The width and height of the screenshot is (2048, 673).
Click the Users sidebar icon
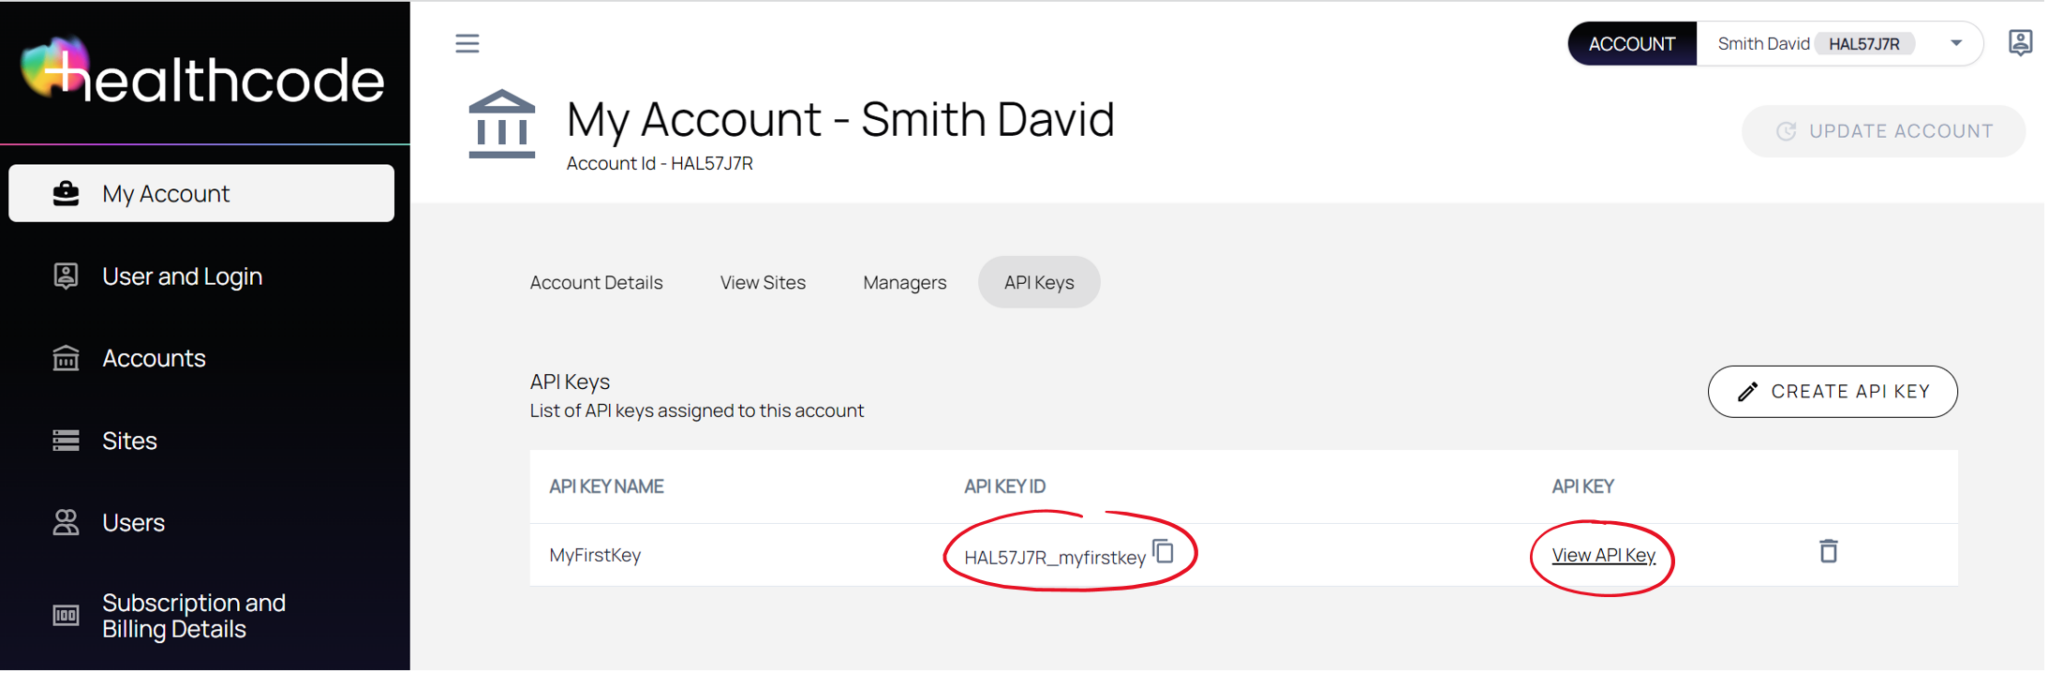[x=65, y=522]
